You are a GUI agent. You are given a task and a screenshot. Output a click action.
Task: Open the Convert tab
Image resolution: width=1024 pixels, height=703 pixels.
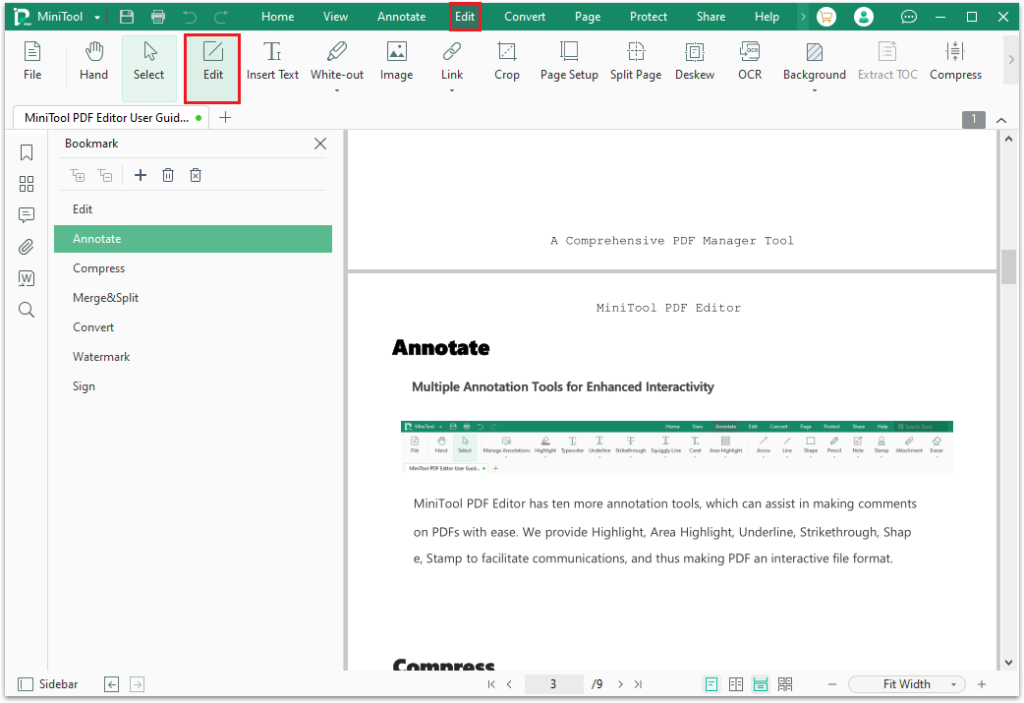[x=524, y=17]
